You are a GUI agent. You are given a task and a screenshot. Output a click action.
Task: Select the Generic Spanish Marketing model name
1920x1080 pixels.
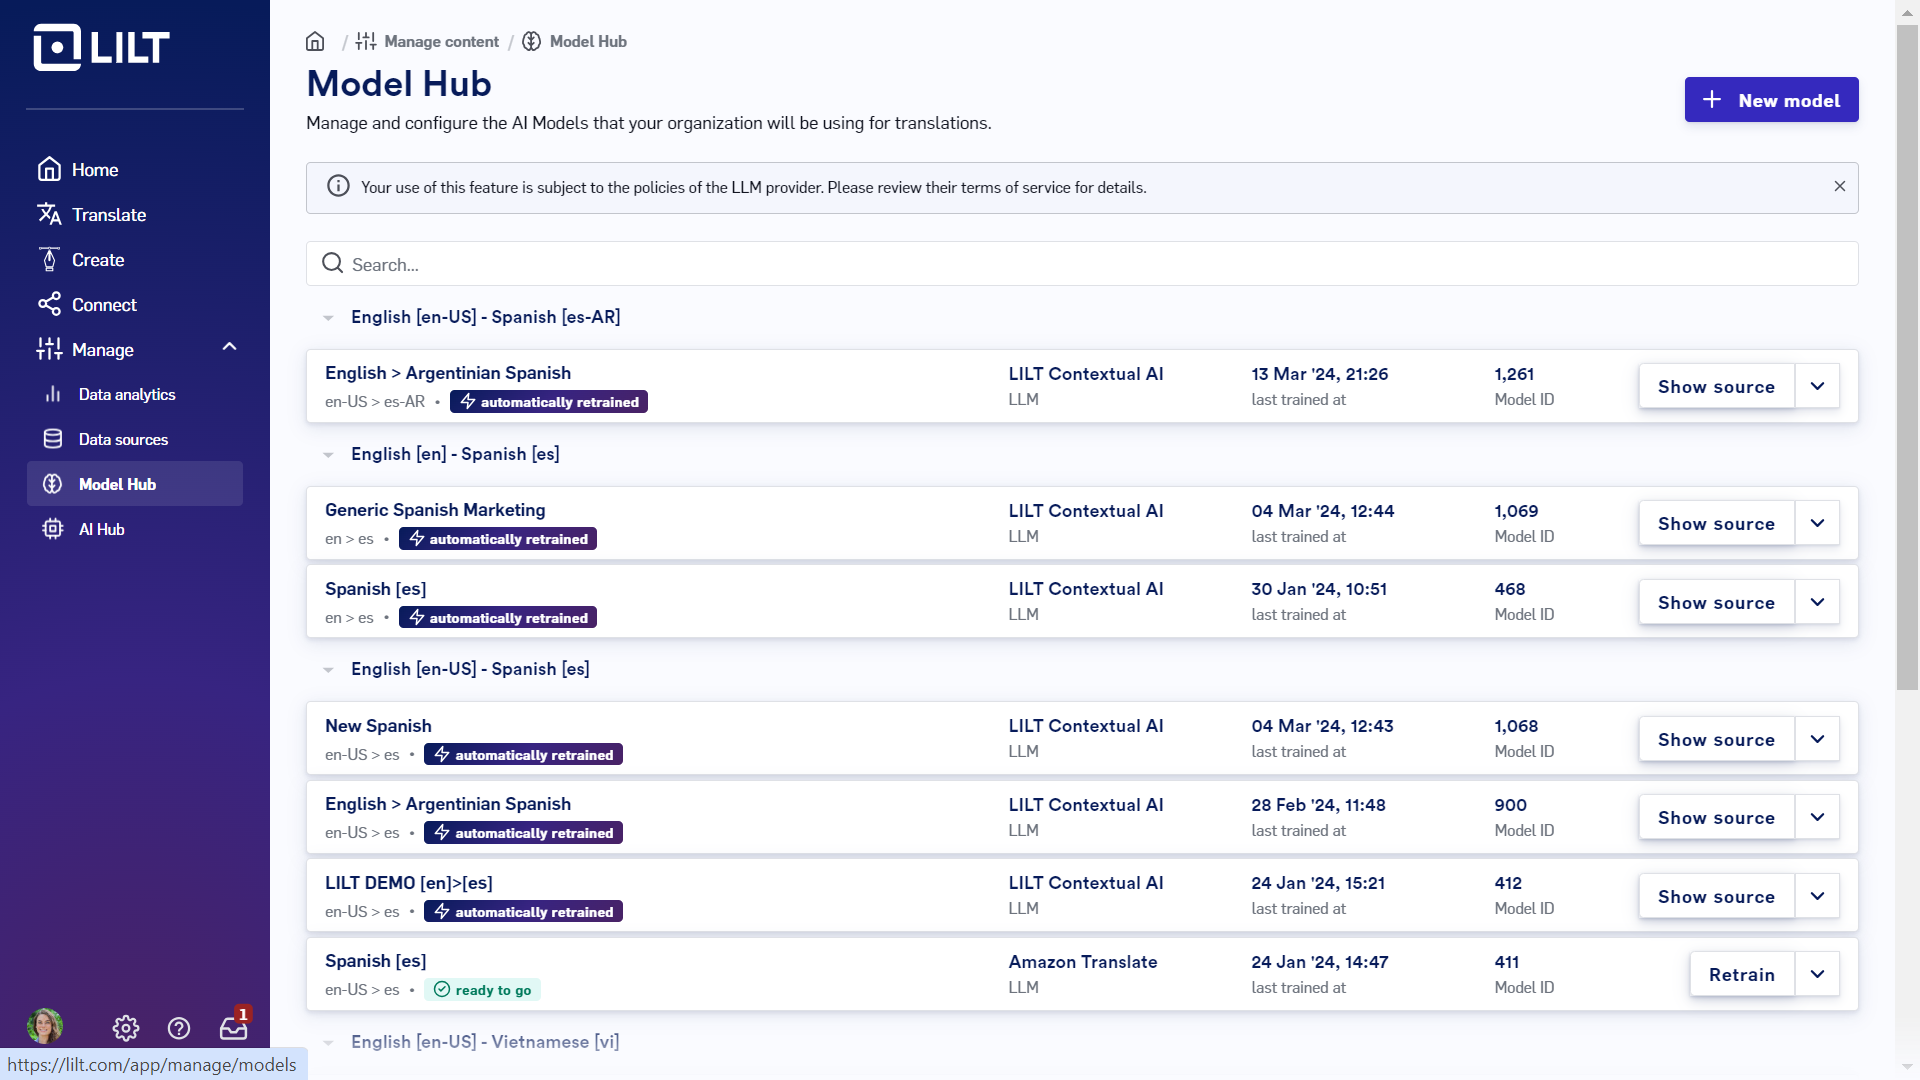(435, 510)
